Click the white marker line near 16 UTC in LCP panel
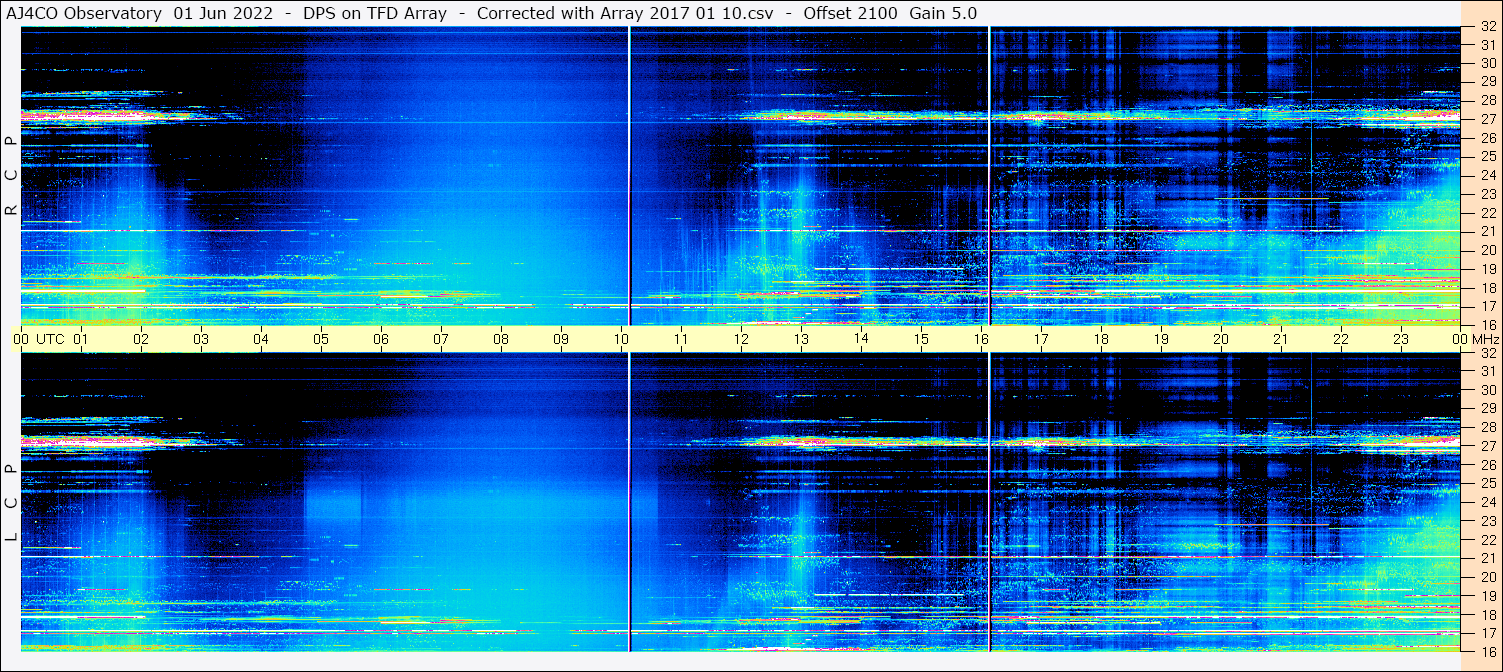The width and height of the screenshot is (1503, 672). 989,502
